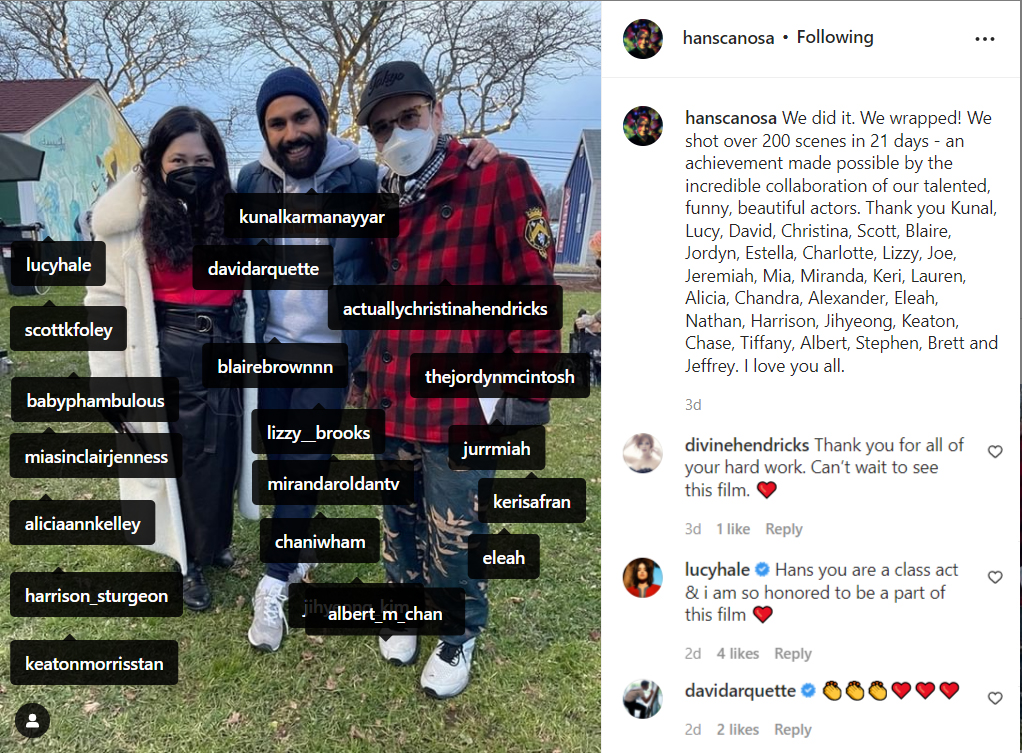Image resolution: width=1022 pixels, height=753 pixels.
Task: Open the kunalkarmanayyar photo tag
Action: [x=312, y=216]
